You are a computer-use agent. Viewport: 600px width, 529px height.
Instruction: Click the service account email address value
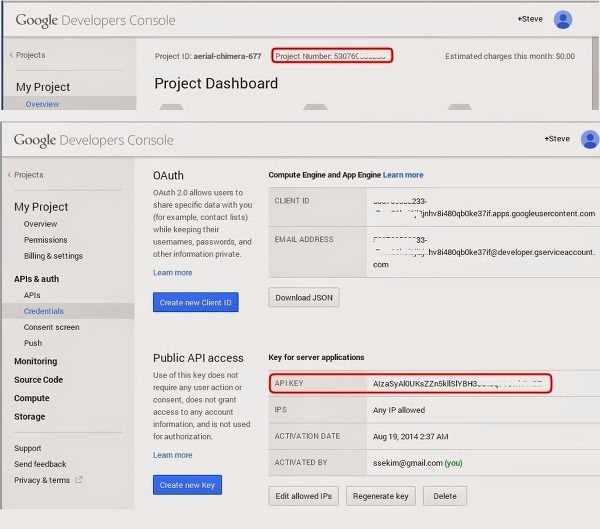click(x=484, y=252)
